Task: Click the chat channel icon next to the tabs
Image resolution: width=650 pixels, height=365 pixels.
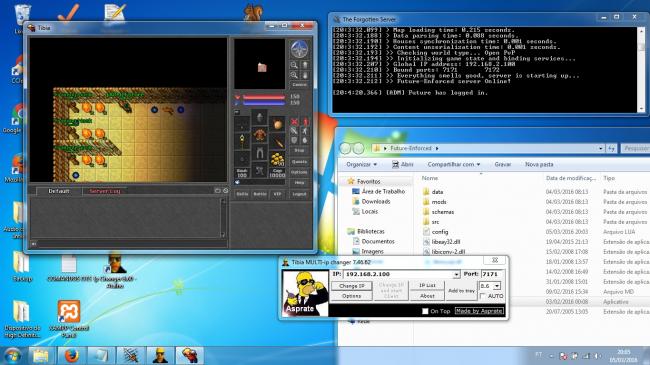Action: click(218, 191)
